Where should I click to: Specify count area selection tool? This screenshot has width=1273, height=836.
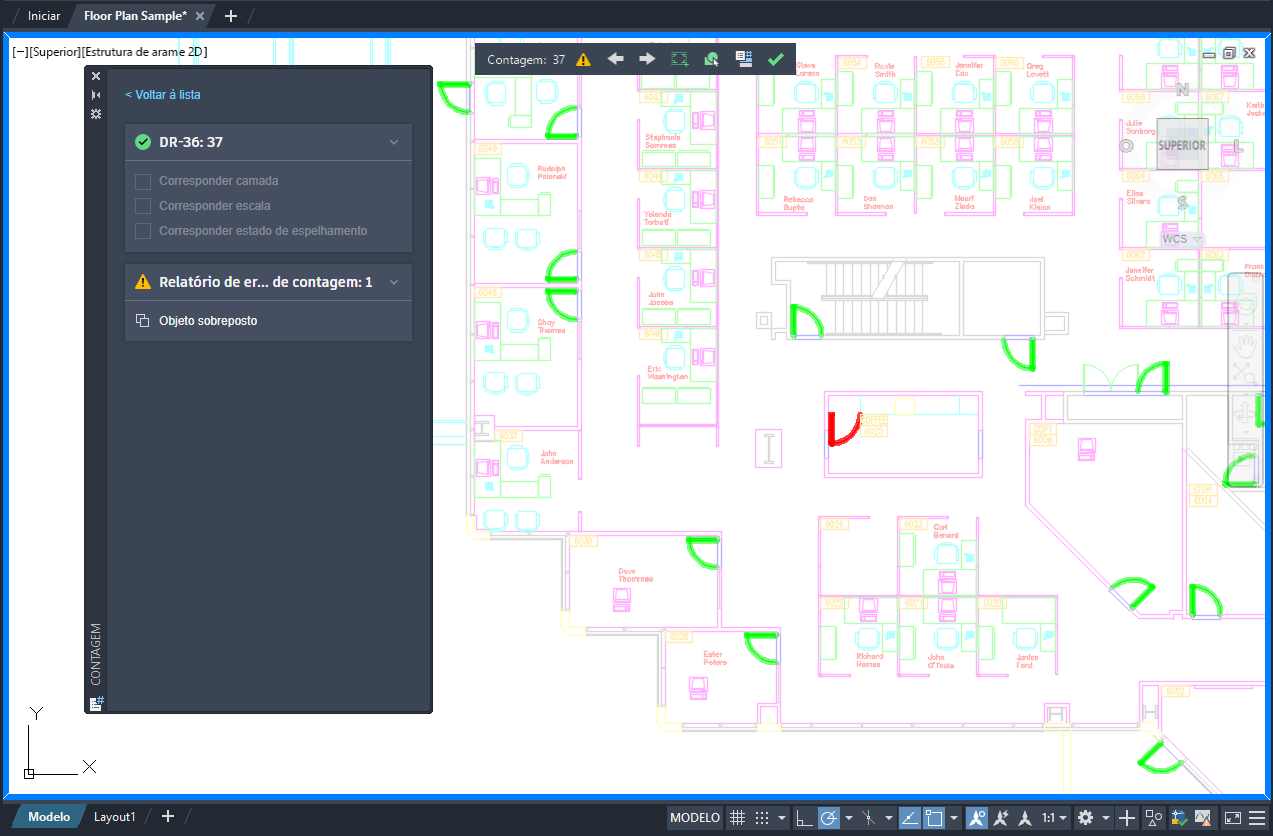tap(679, 59)
